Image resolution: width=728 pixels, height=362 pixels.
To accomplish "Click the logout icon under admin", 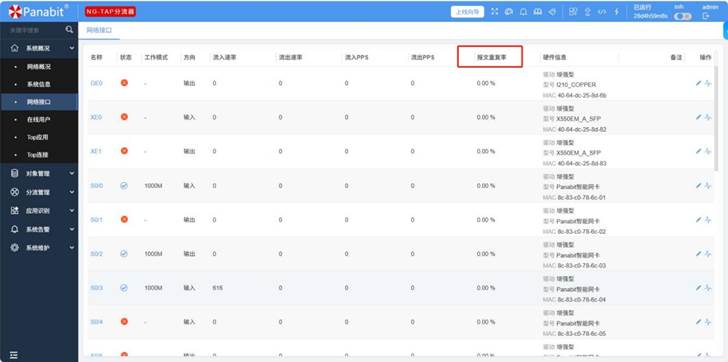I will coord(706,16).
